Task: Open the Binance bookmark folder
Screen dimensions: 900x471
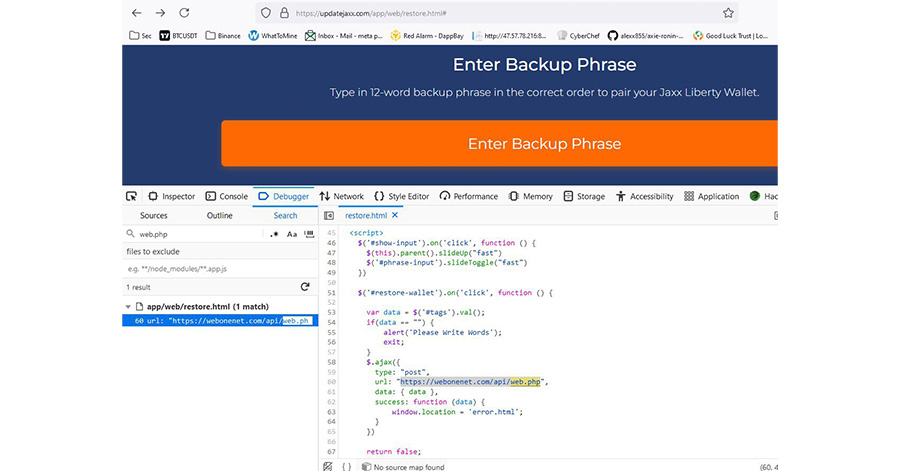Action: click(223, 36)
